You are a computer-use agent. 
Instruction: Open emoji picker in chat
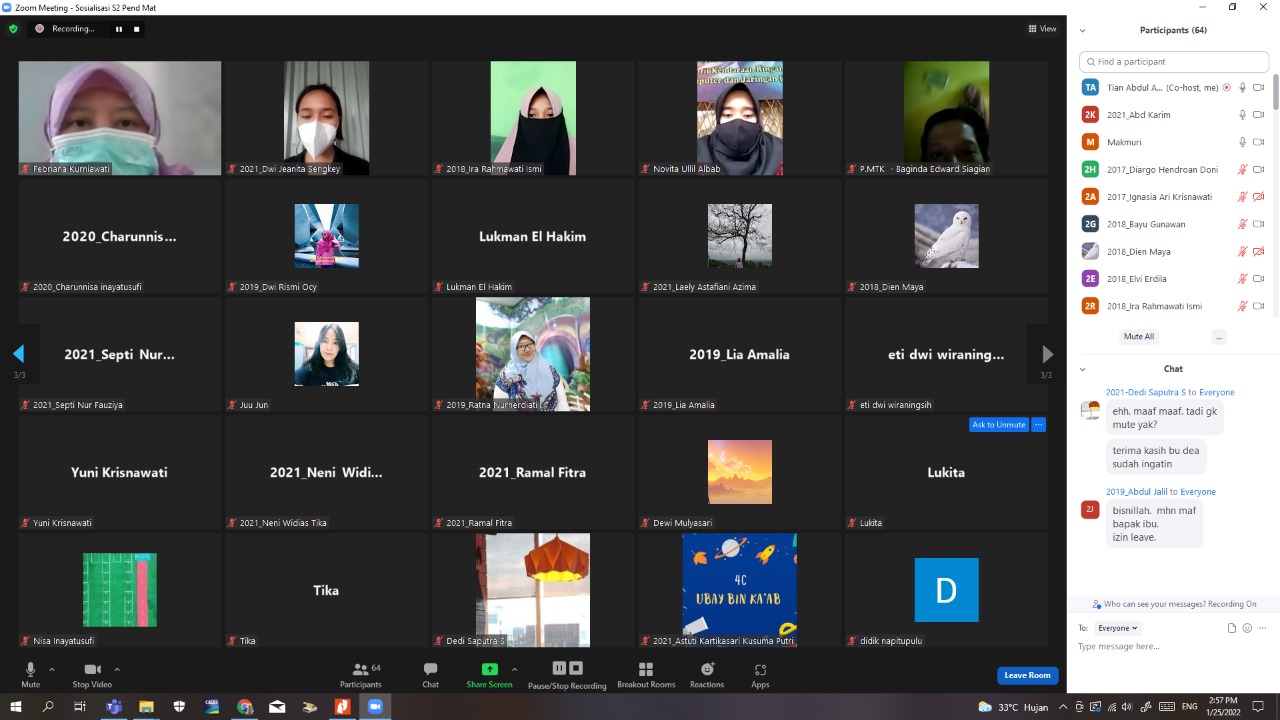[x=1247, y=628]
